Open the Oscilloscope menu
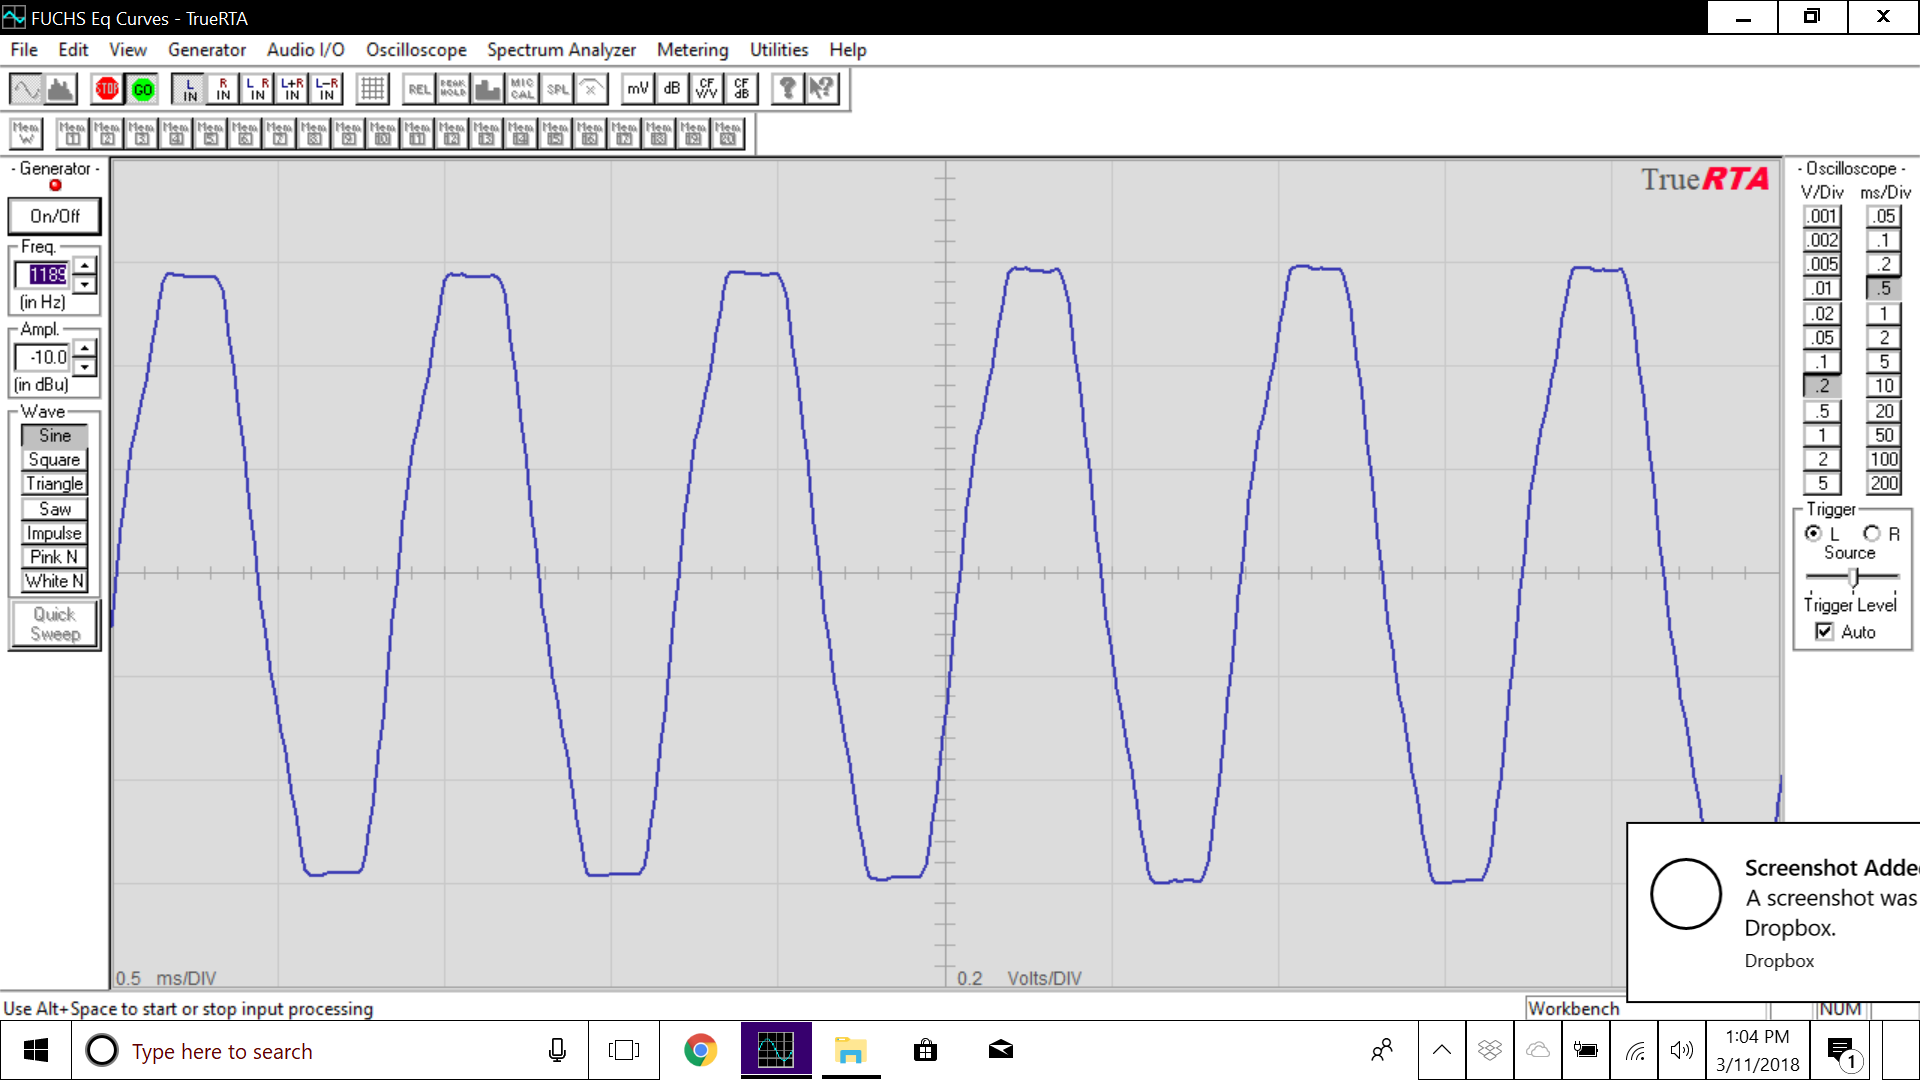 point(416,50)
